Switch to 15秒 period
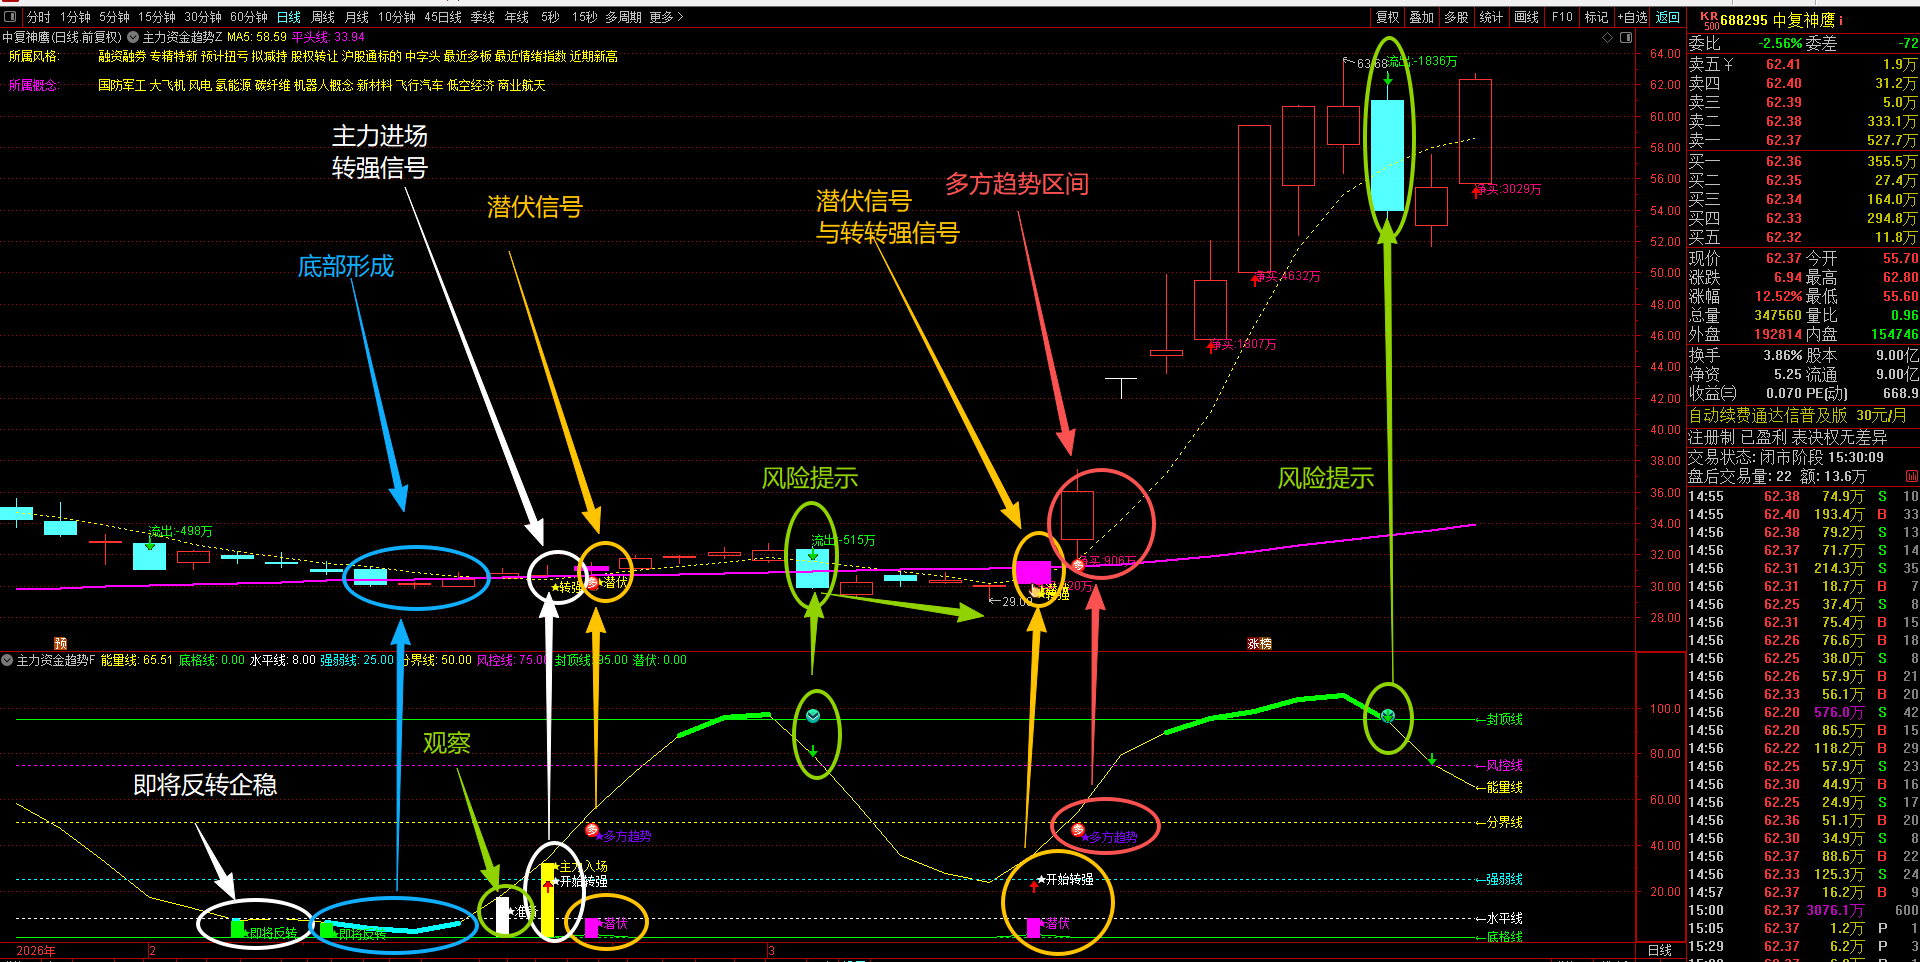Viewport: 1920px width, 962px height. point(584,17)
